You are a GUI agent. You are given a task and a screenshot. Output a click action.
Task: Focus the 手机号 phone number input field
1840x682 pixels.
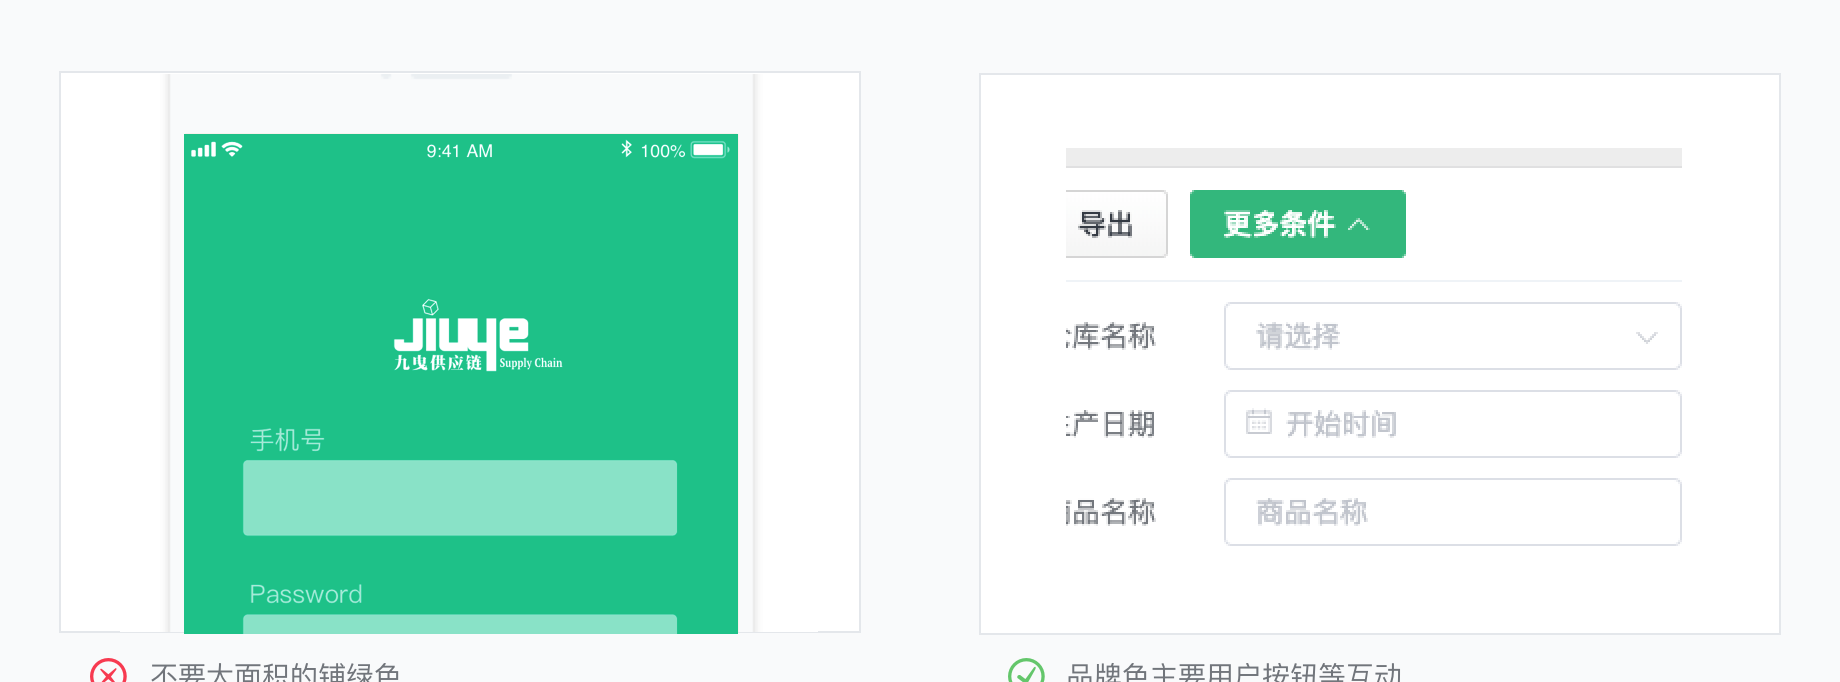pos(460,498)
